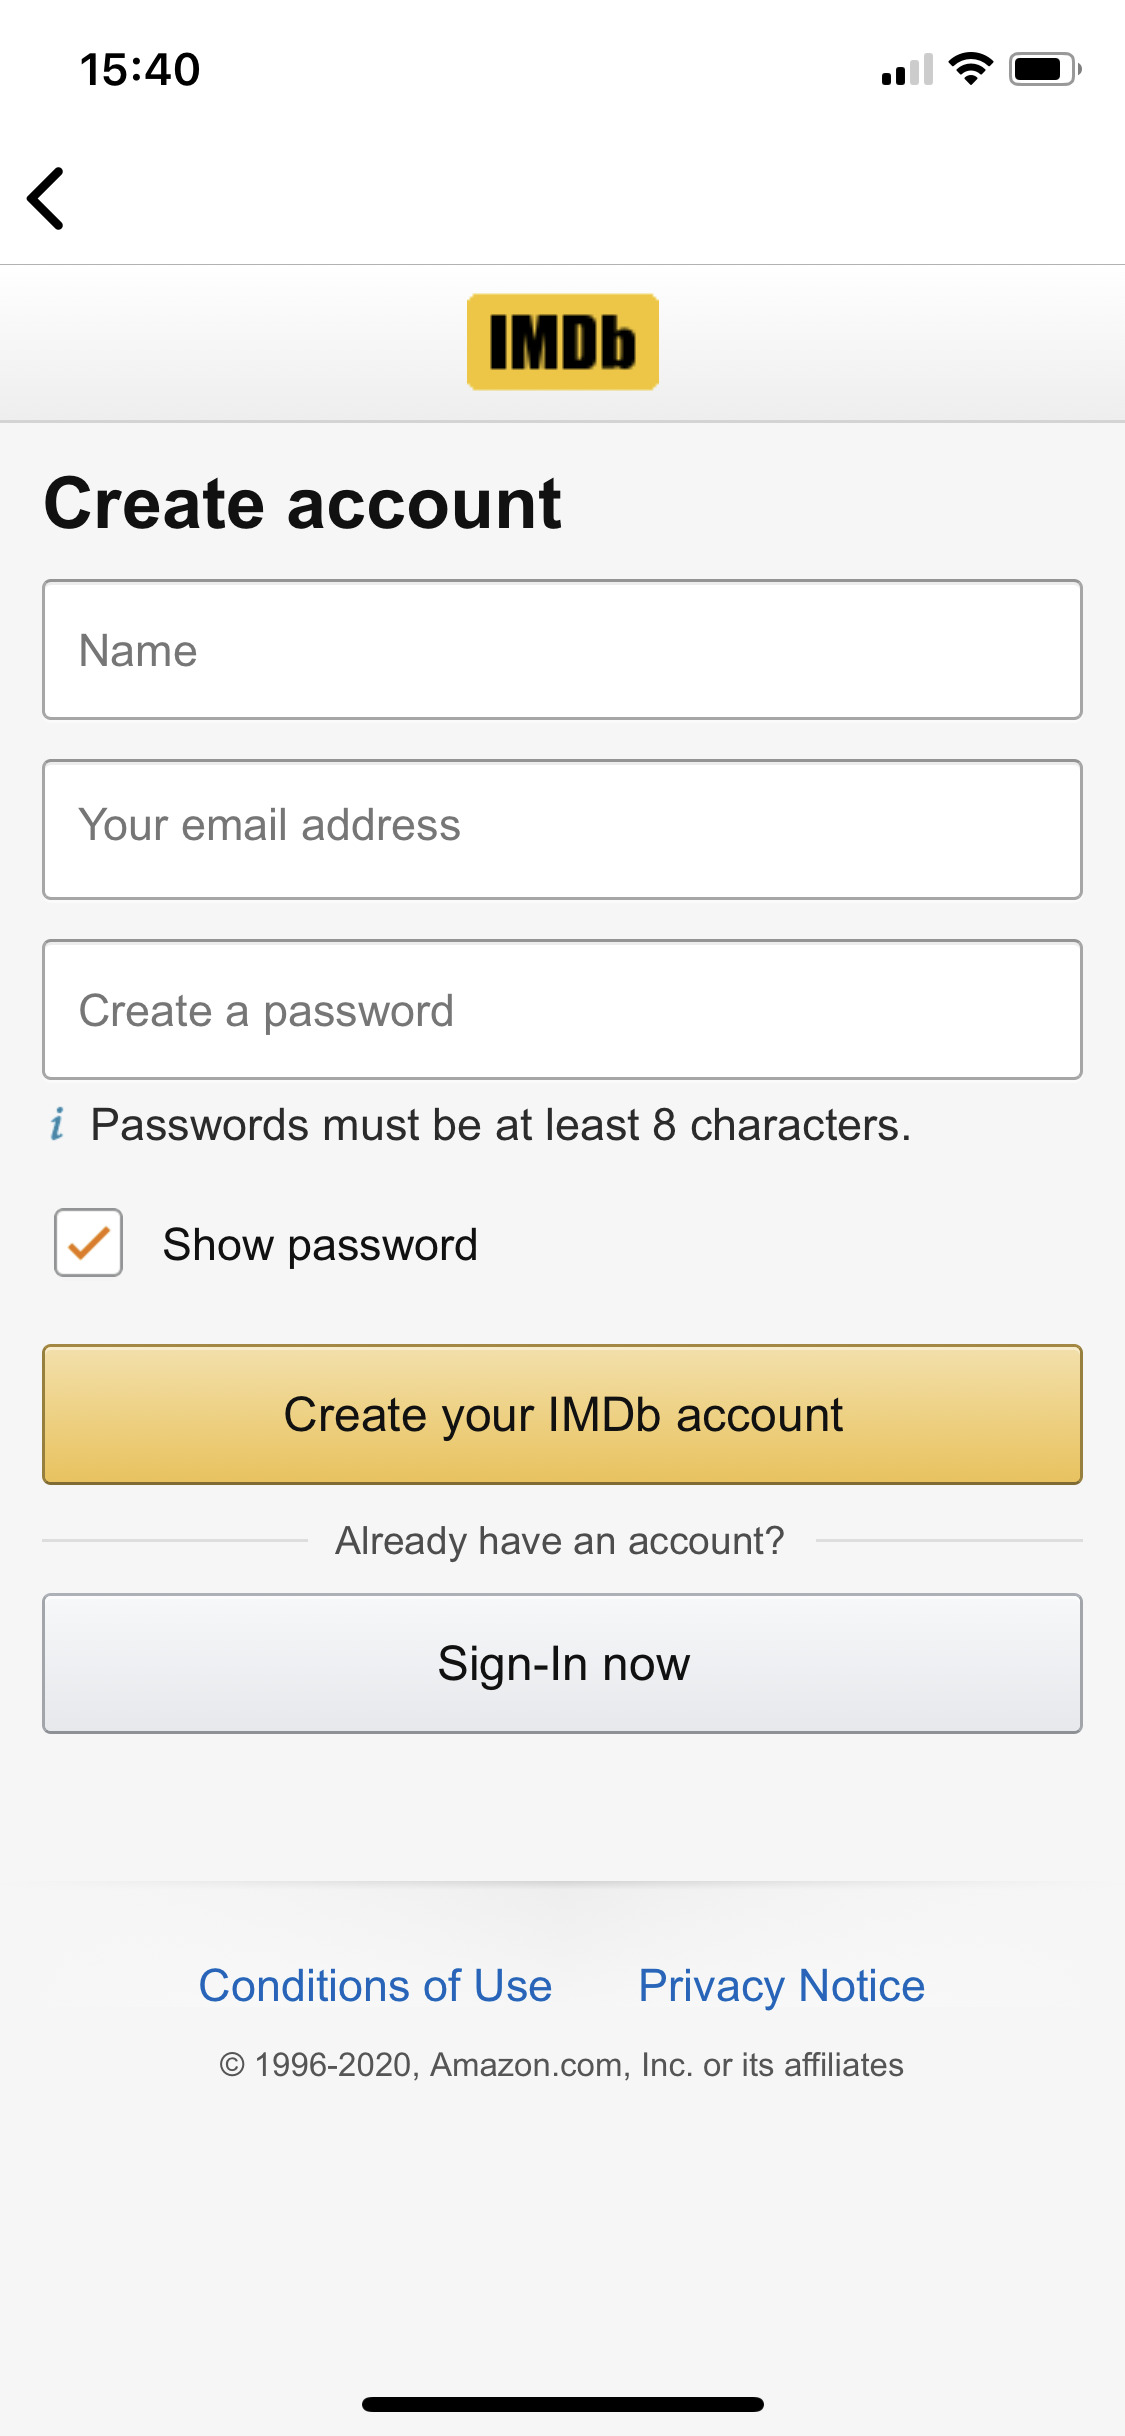Tap the back arrow at the top
The height and width of the screenshot is (2436, 1125).
click(x=47, y=198)
